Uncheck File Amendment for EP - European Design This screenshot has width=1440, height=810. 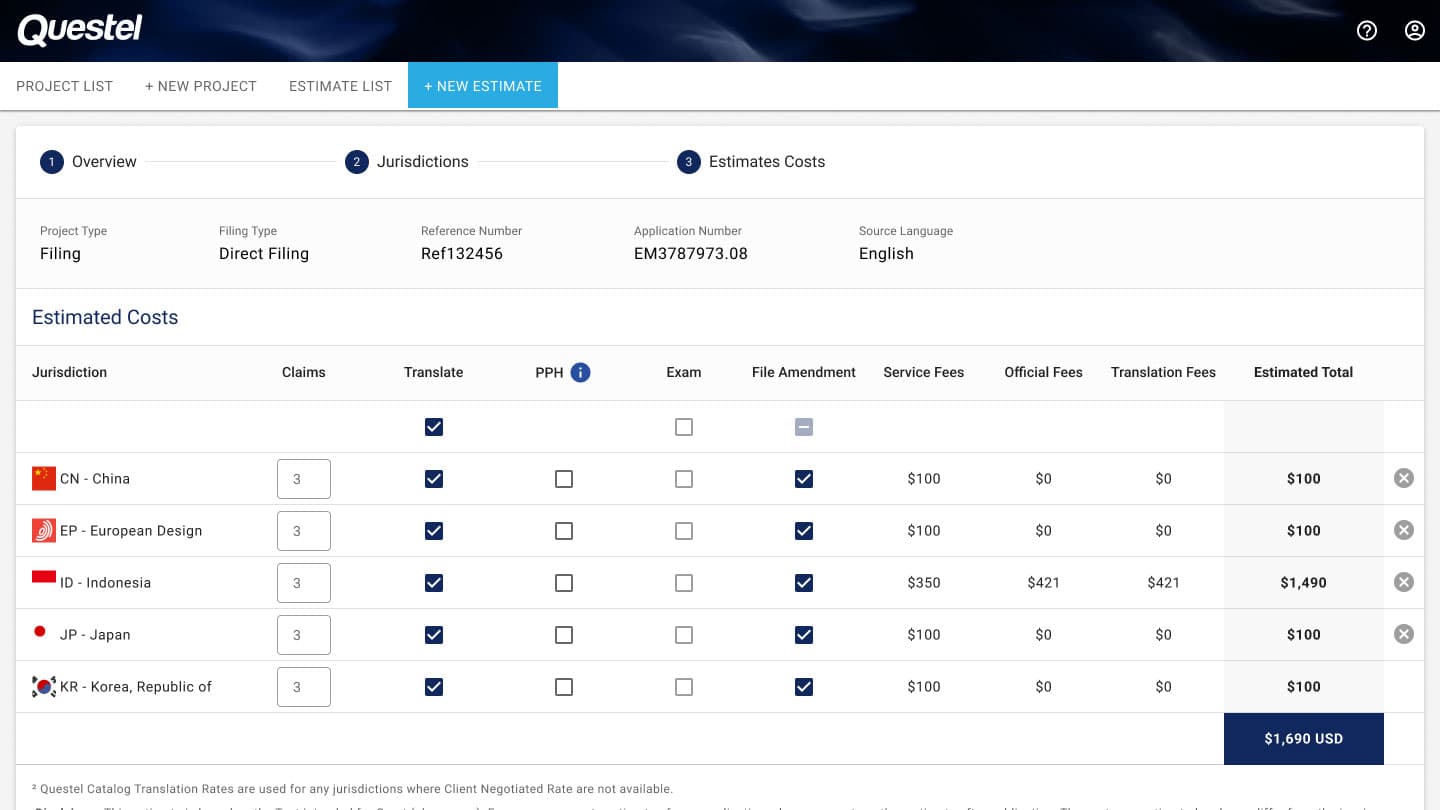point(804,531)
